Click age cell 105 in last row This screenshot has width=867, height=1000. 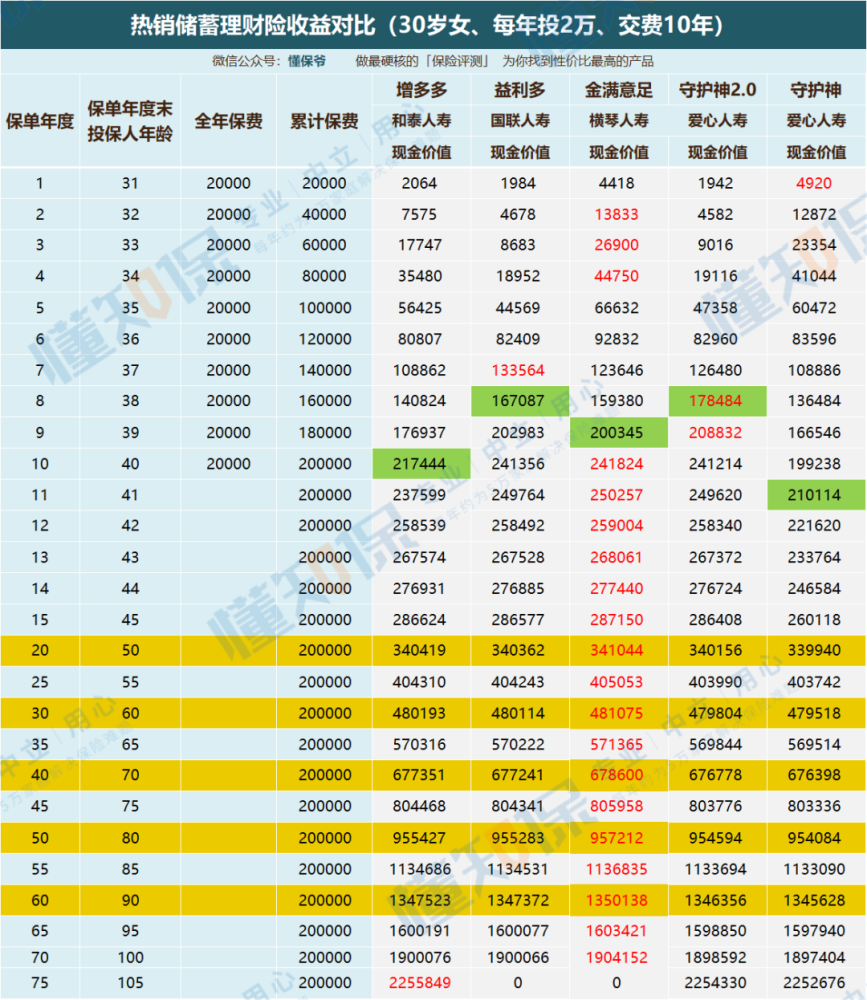click(x=130, y=983)
